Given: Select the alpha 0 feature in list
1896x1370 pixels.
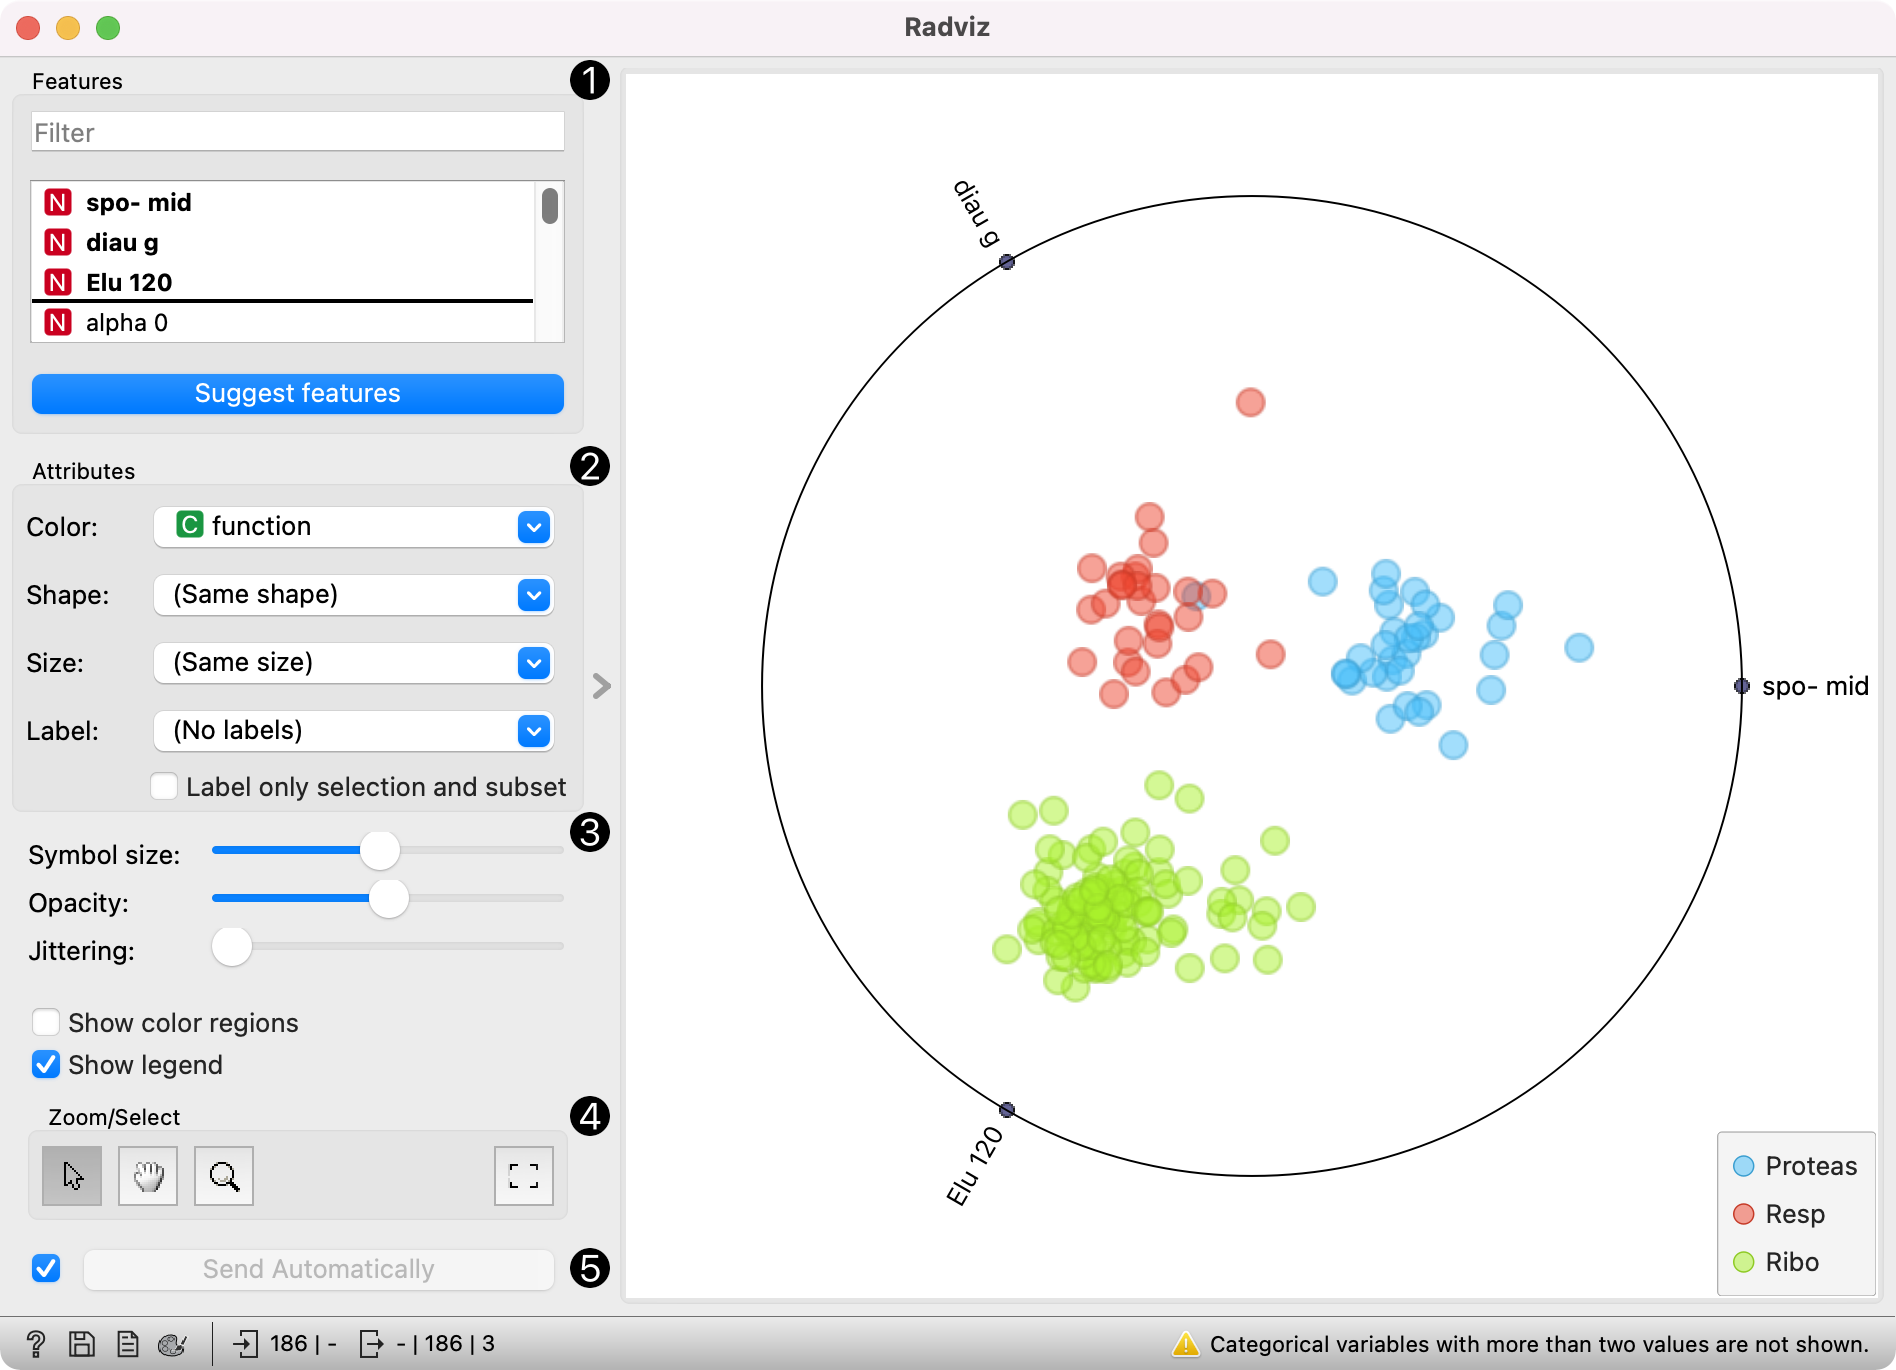Looking at the screenshot, I should pos(286,322).
